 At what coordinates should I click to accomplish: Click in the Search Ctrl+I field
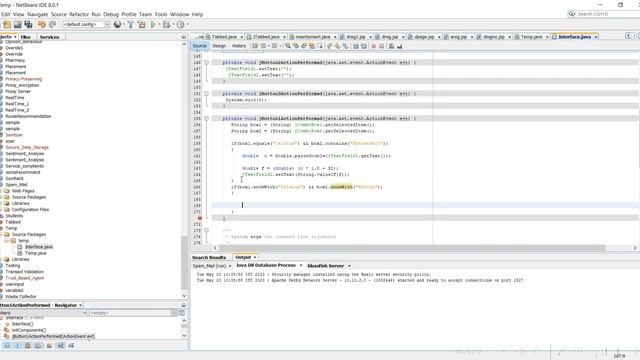click(x=608, y=14)
